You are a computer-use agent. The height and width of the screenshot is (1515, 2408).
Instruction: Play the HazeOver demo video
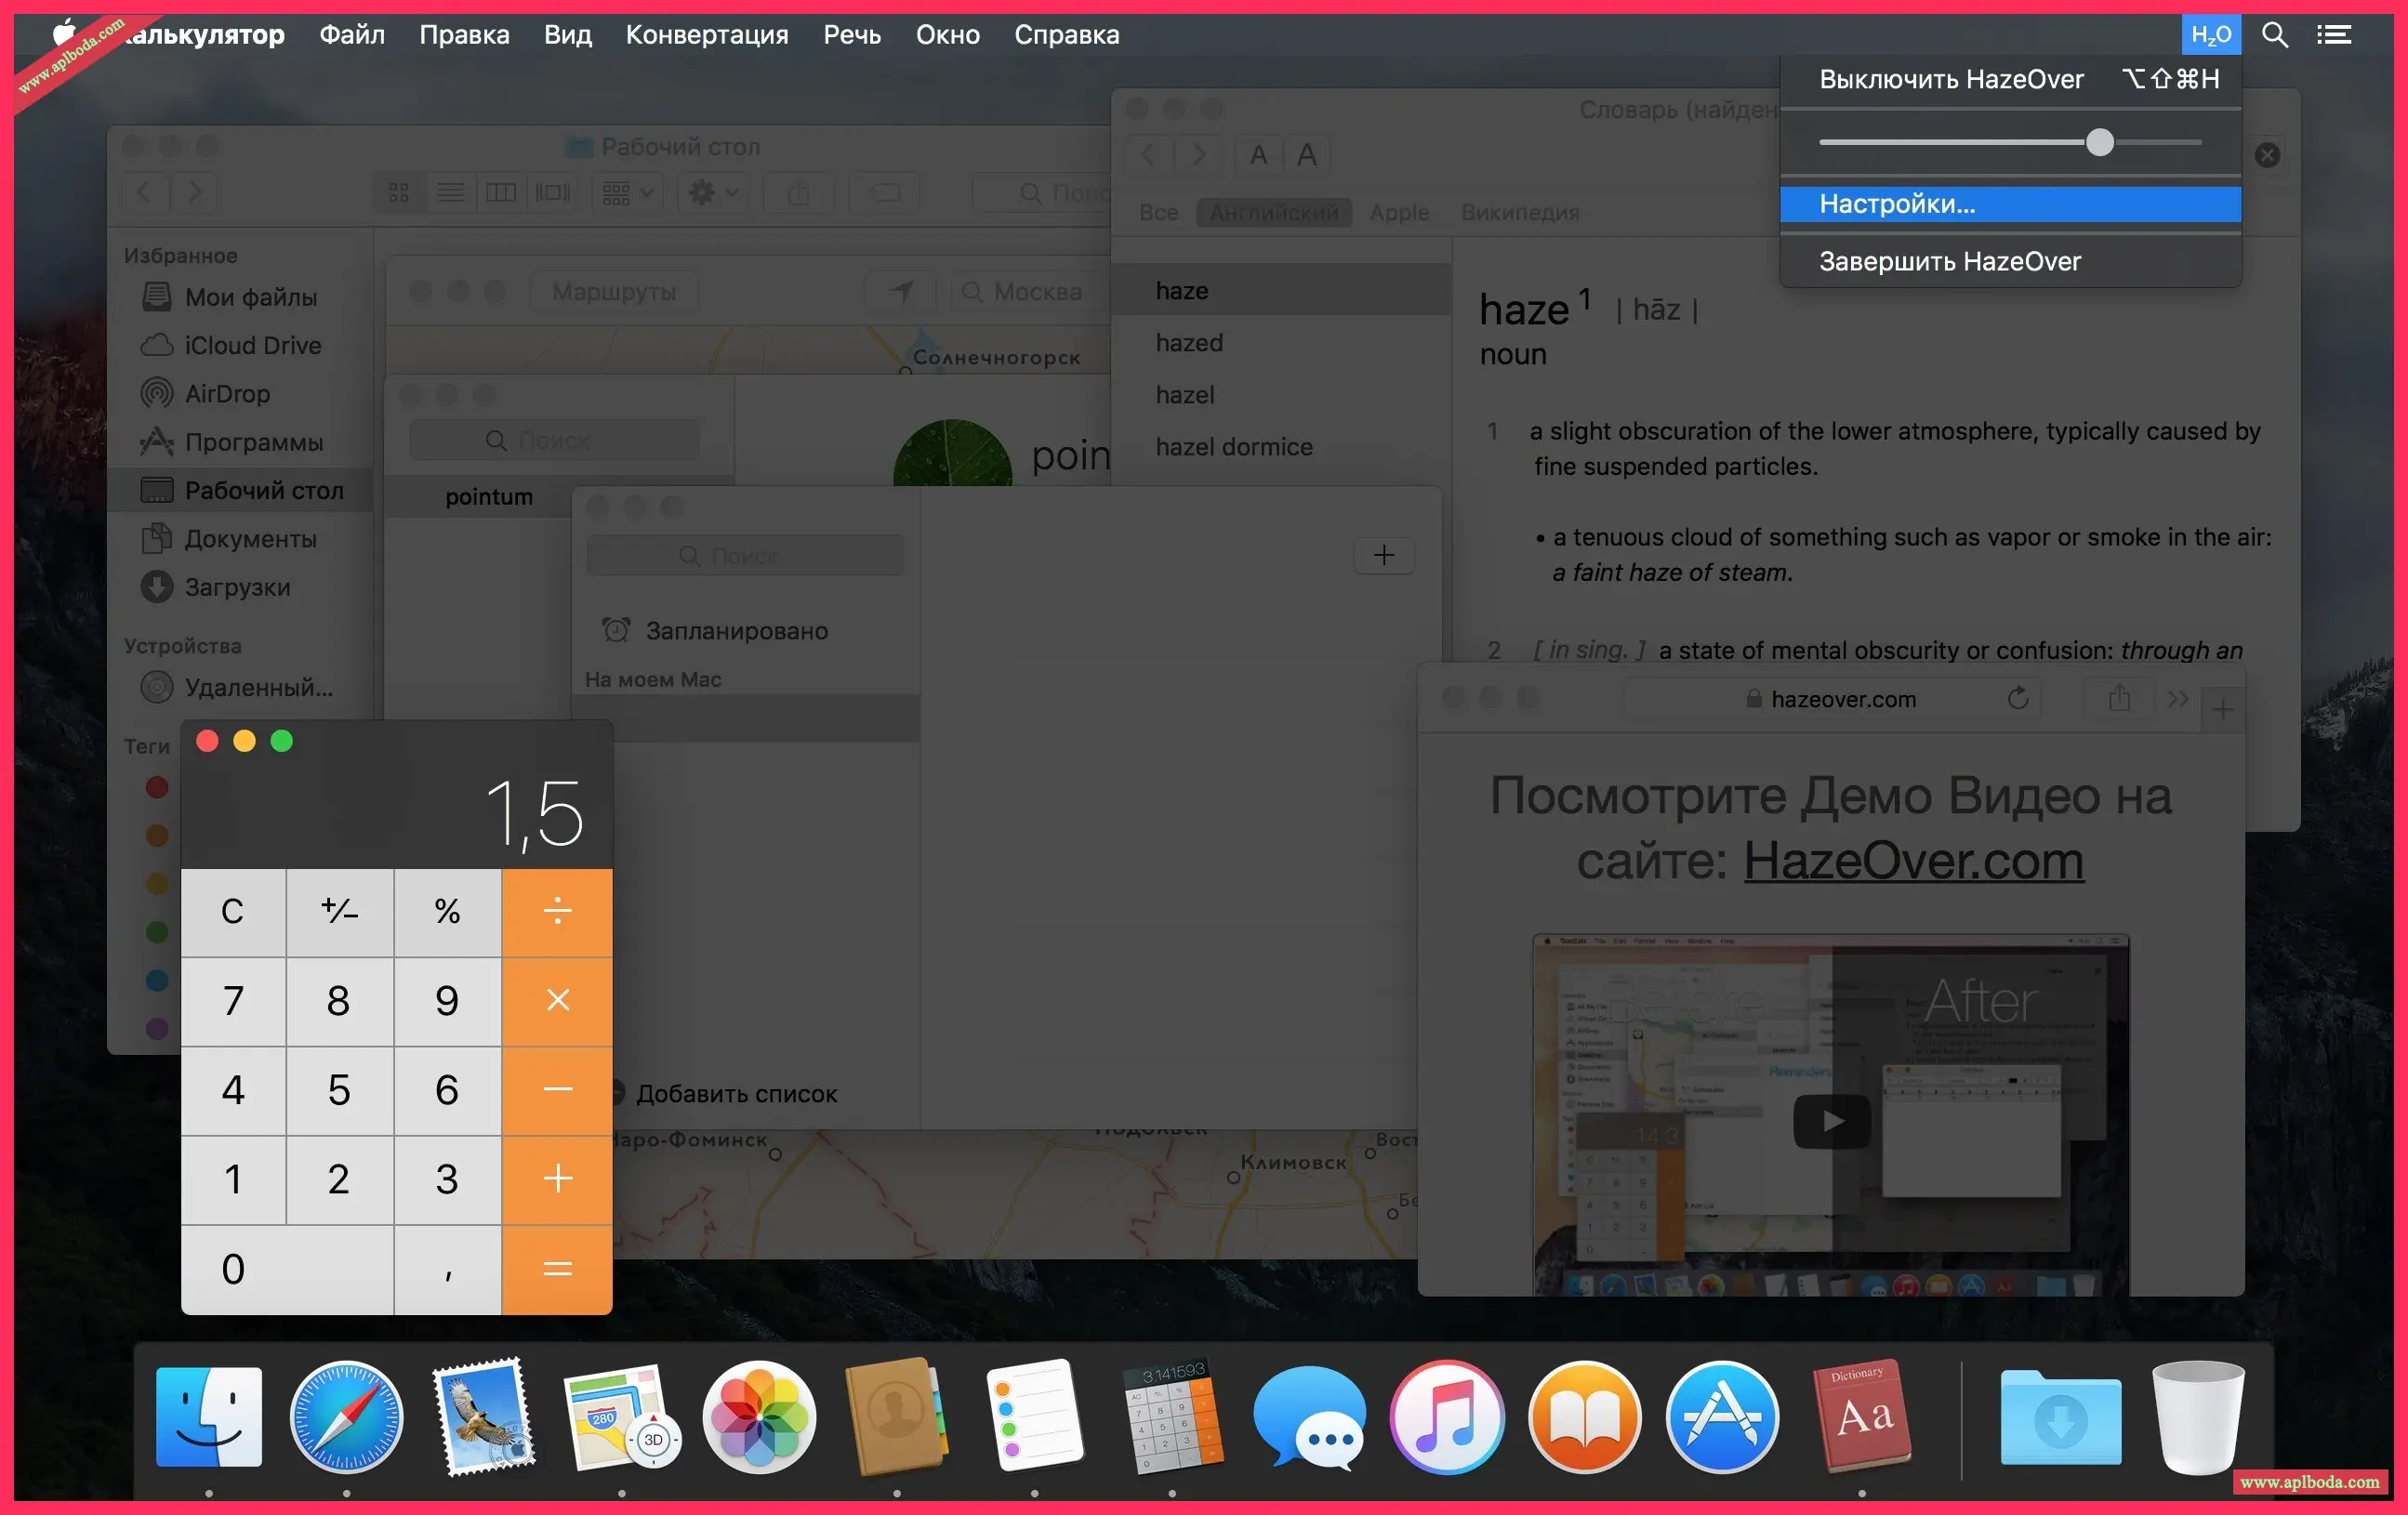(x=1832, y=1121)
